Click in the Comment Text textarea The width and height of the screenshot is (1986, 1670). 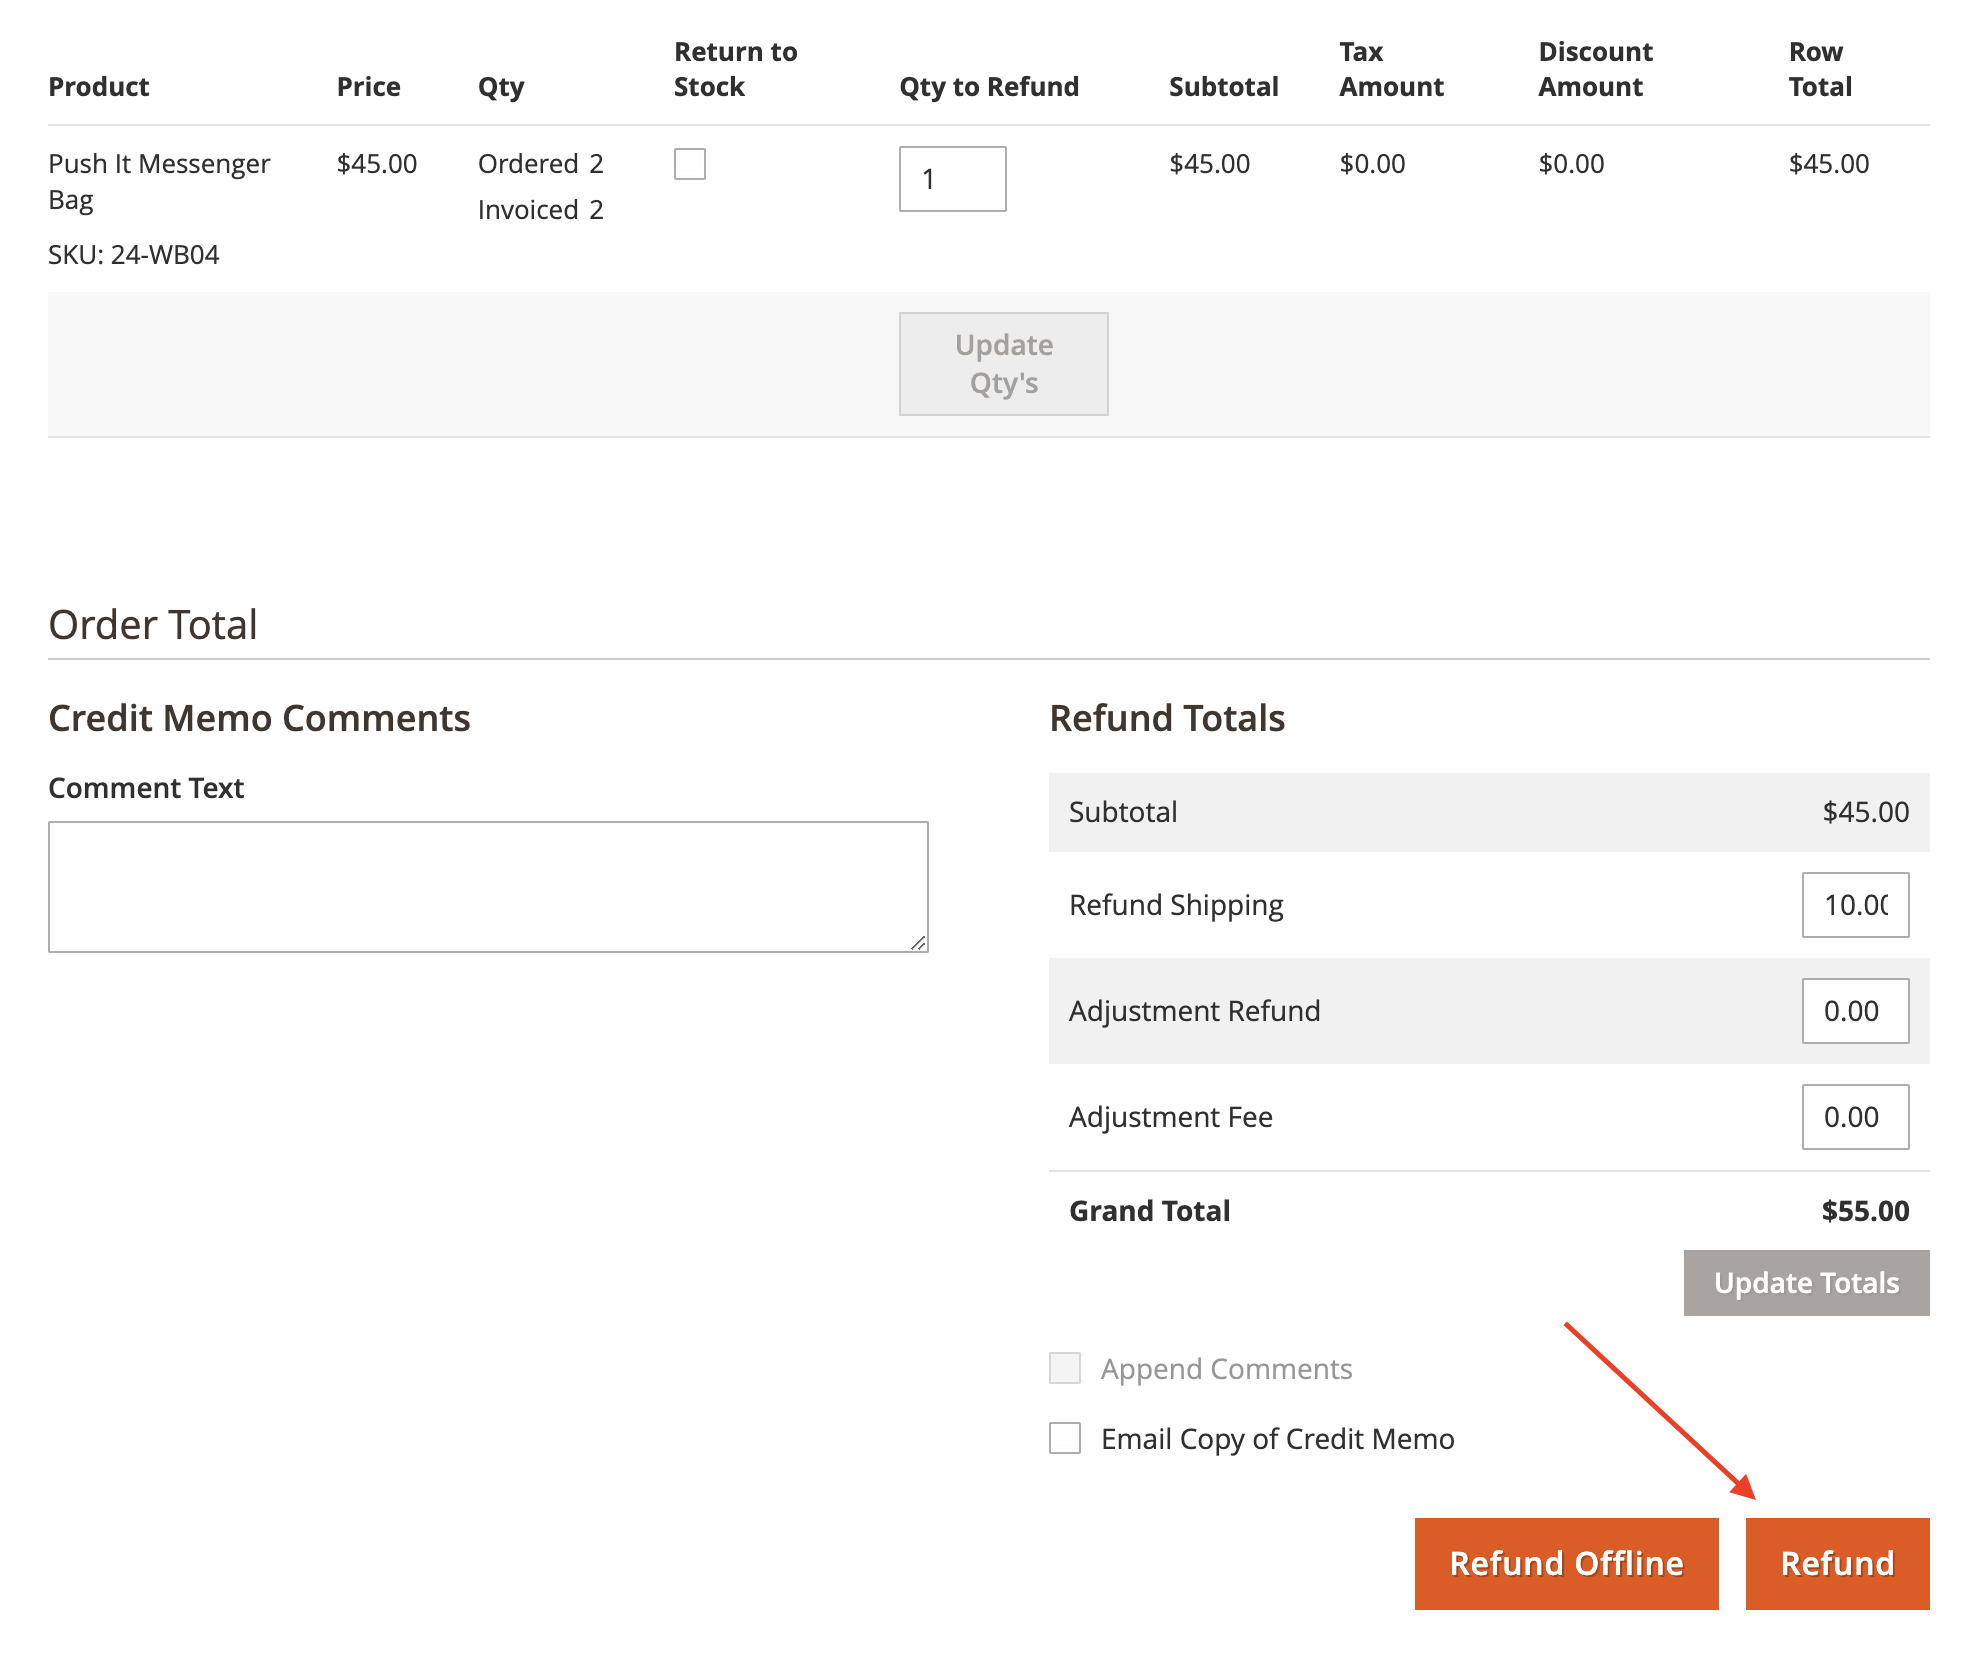click(488, 887)
